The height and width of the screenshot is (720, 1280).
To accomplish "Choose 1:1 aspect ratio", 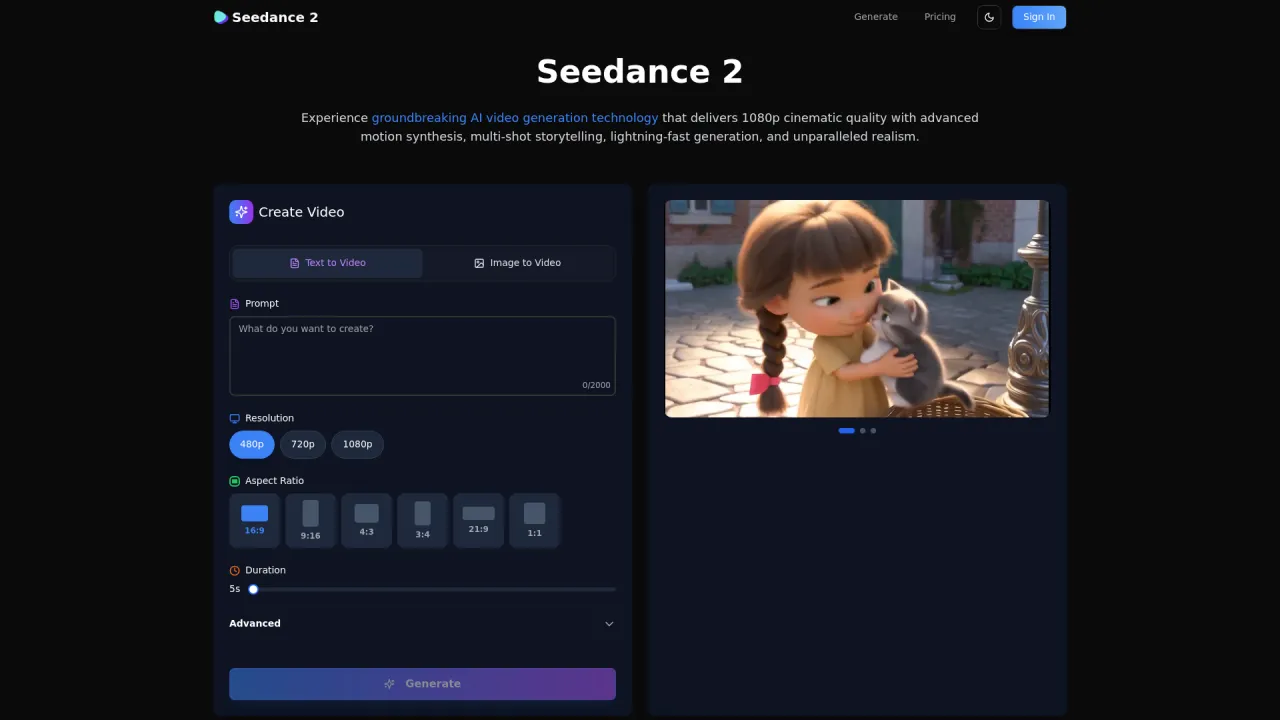I will tap(535, 520).
